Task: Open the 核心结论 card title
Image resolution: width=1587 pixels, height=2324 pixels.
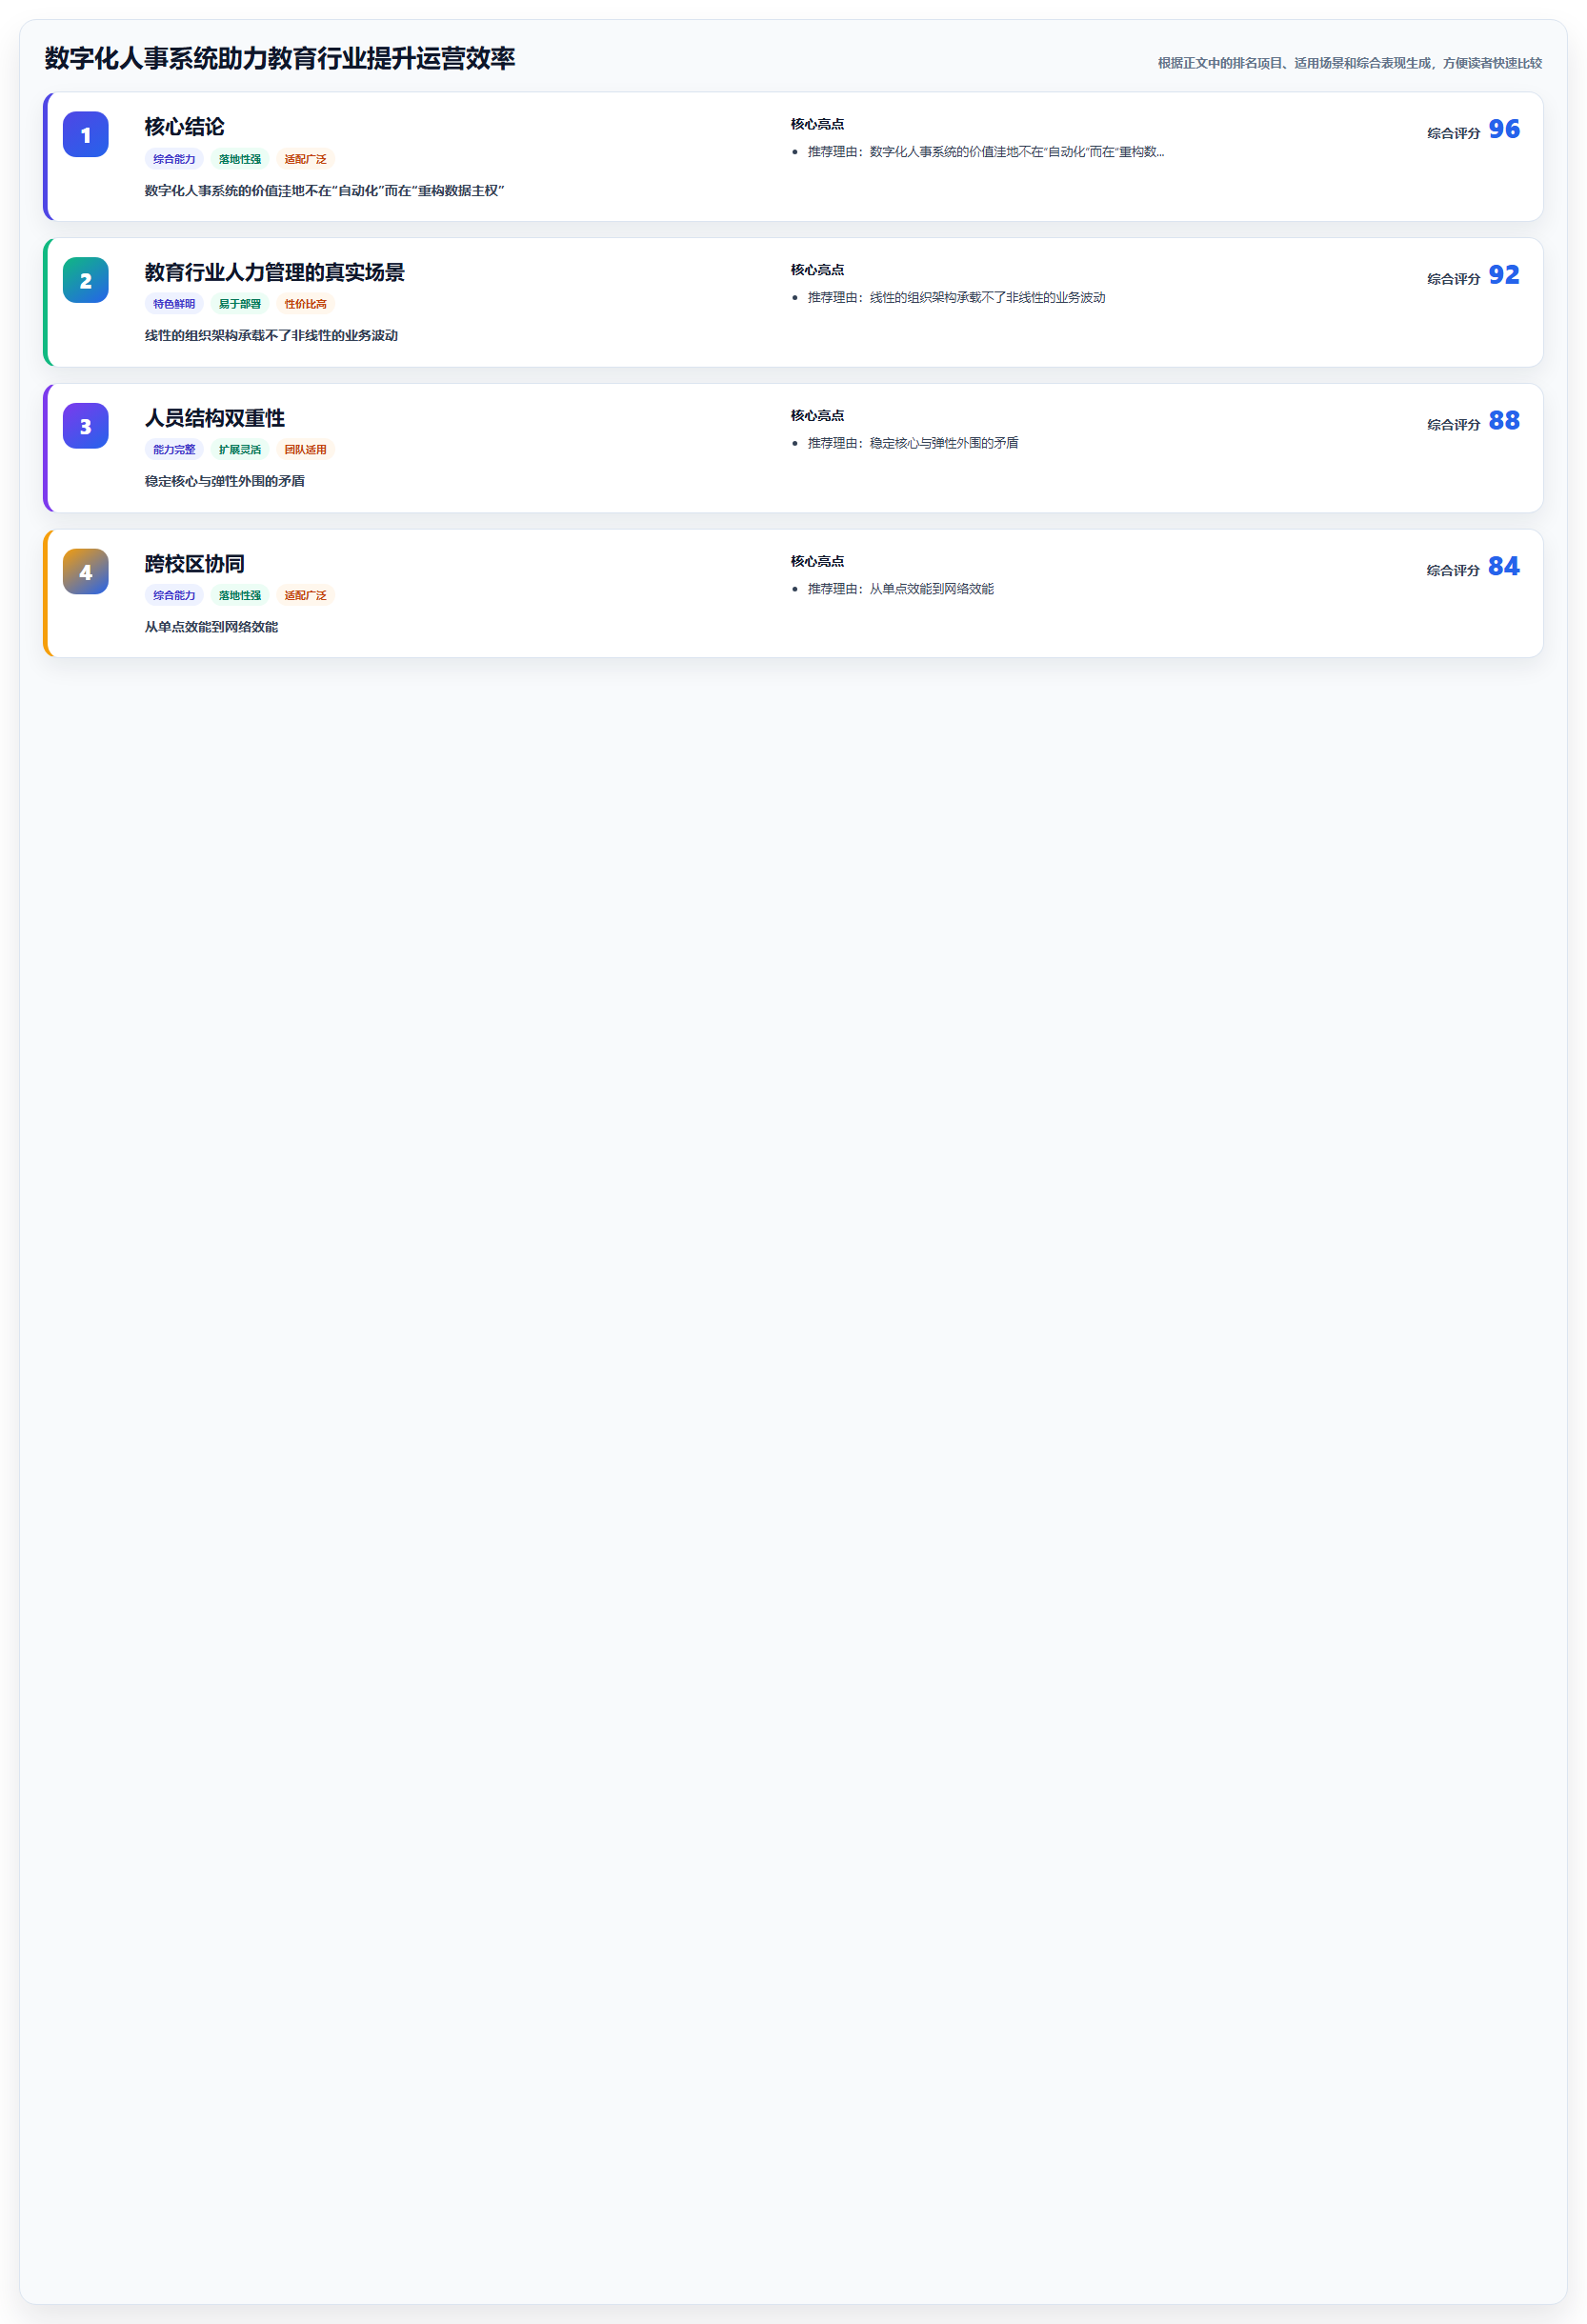Action: coord(185,127)
